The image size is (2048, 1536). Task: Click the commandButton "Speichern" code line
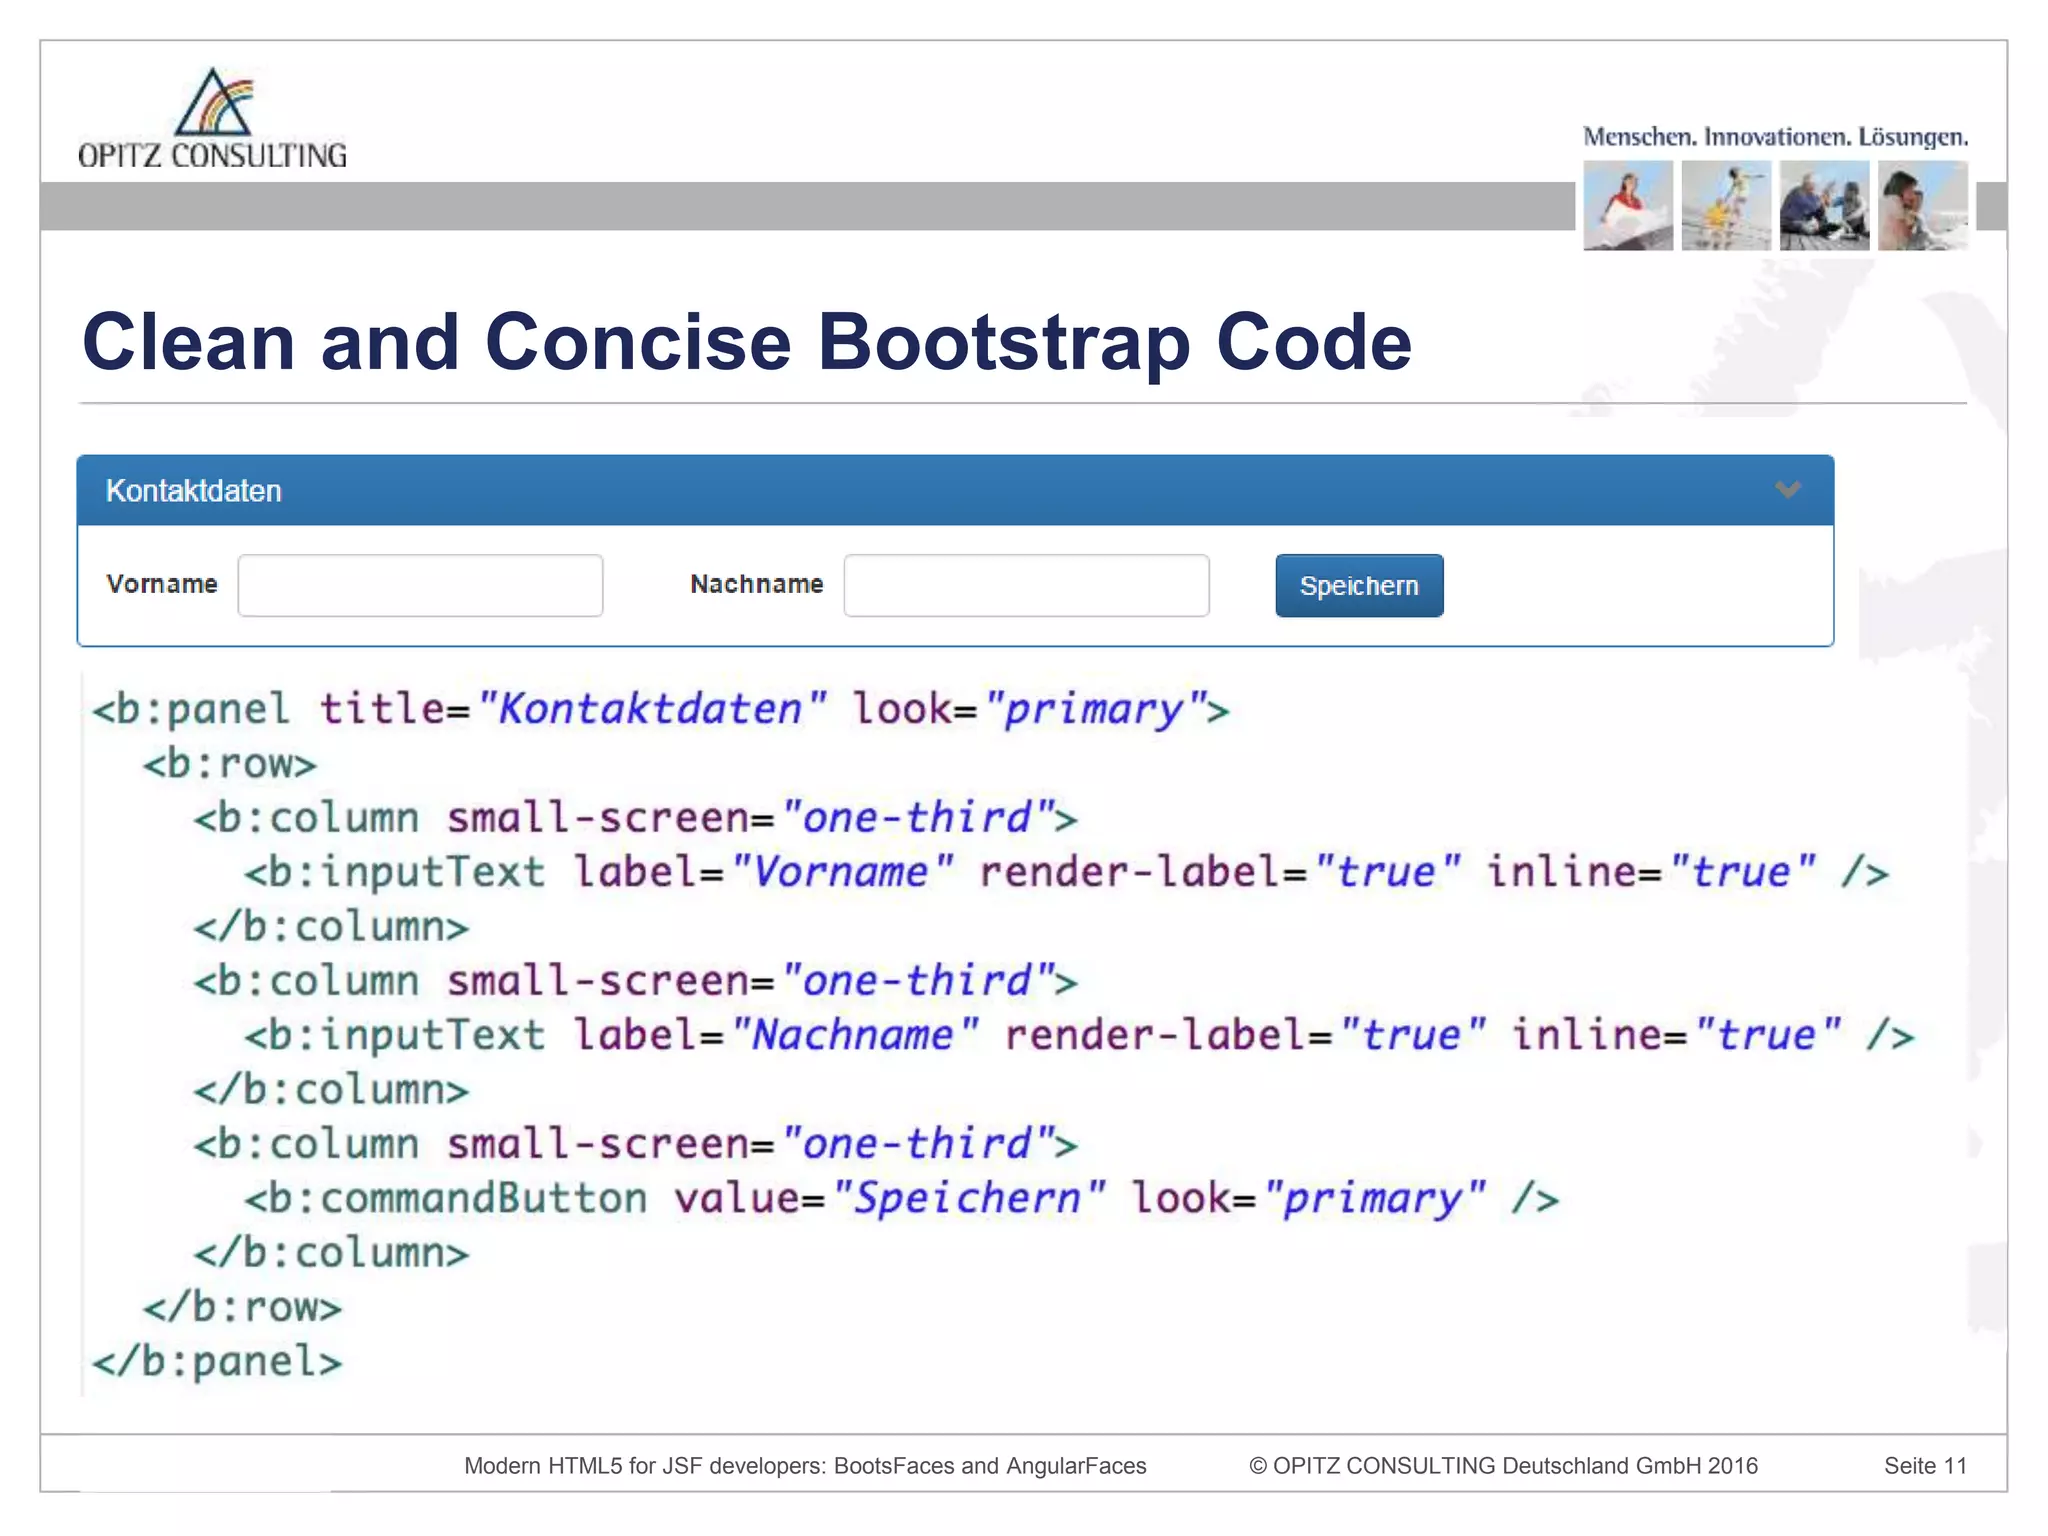[x=901, y=1198]
